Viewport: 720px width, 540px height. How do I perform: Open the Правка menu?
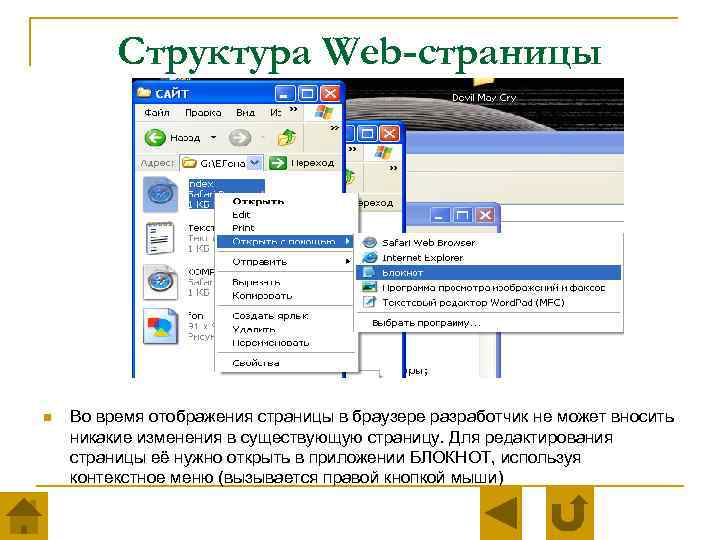click(x=203, y=112)
